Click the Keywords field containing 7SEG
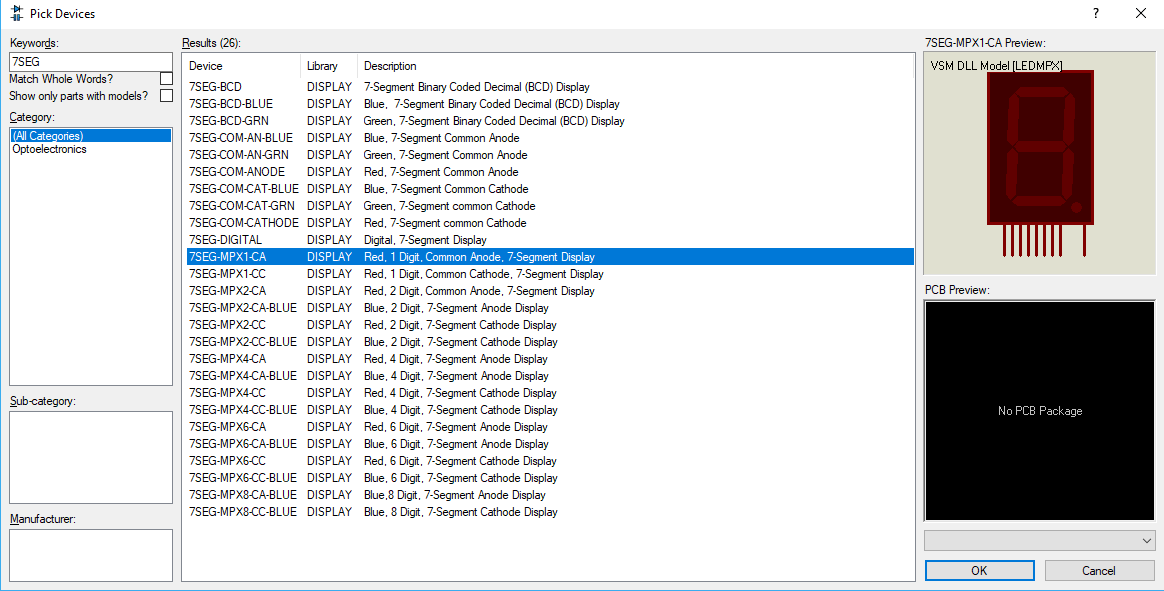1164x591 pixels. [x=91, y=62]
